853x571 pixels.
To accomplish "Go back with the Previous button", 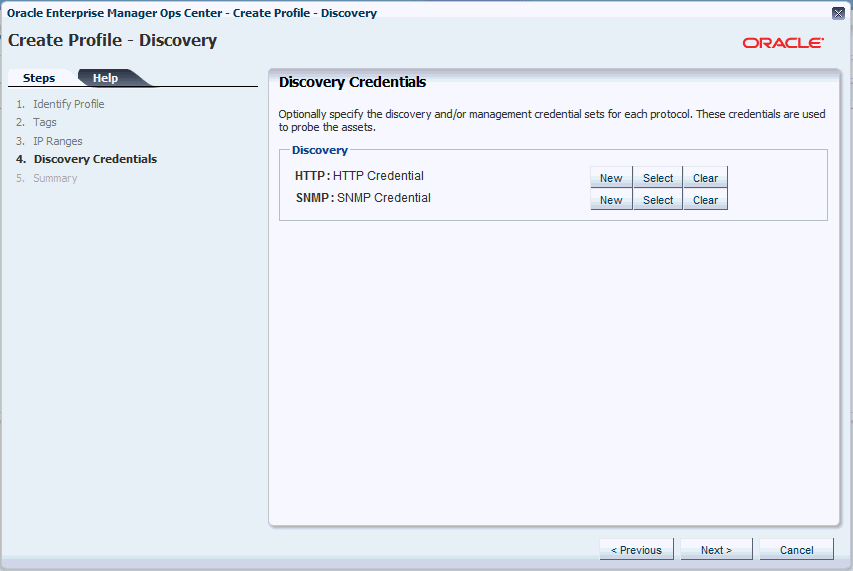I will point(636,550).
